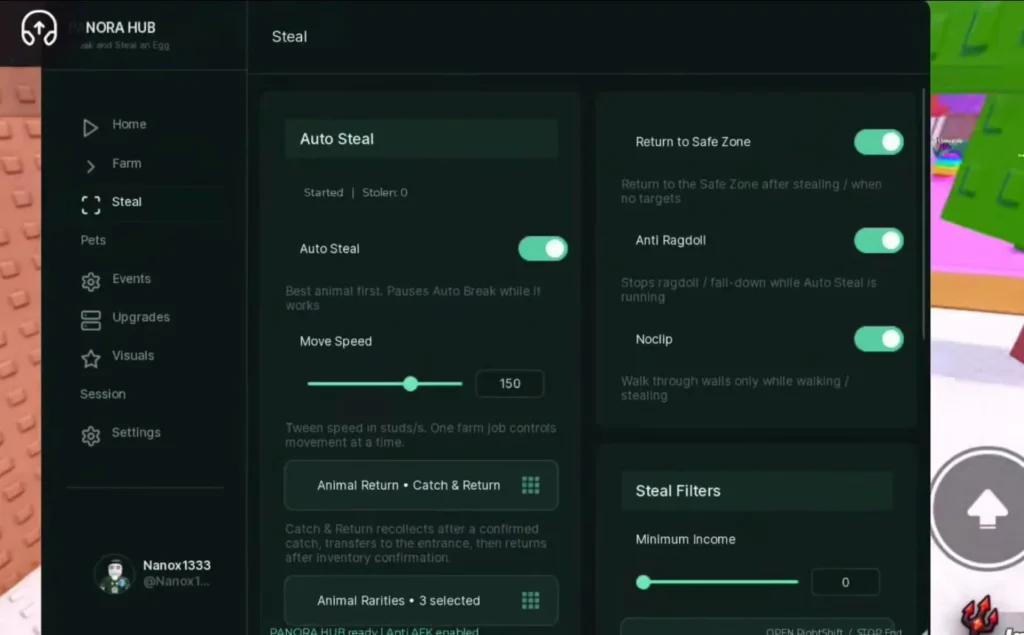This screenshot has width=1024, height=635.
Task: Click the Home play-triangle icon
Action: pyautogui.click(x=90, y=127)
